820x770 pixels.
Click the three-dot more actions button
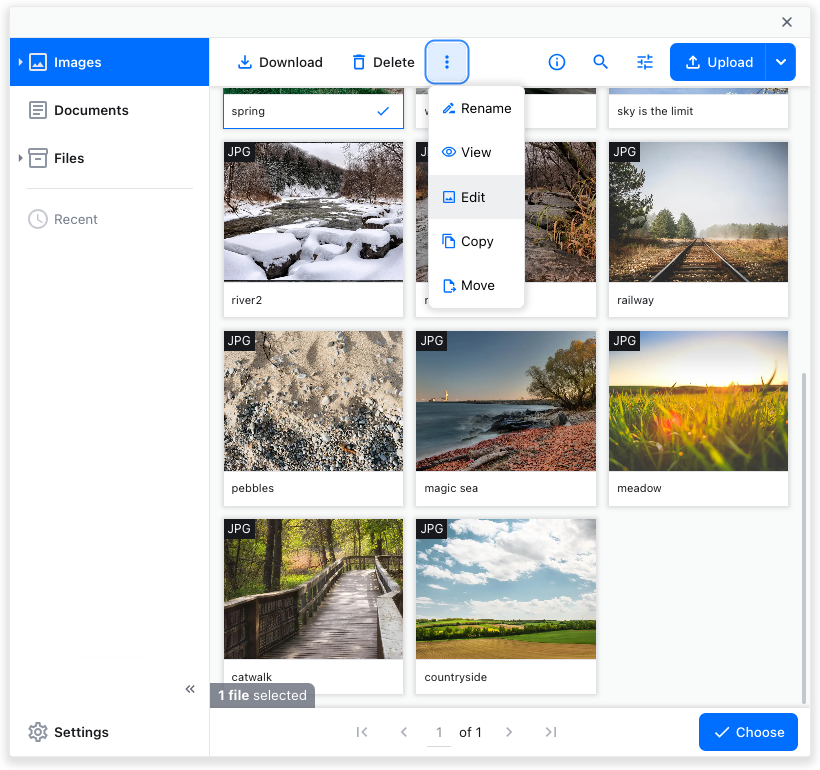pyautogui.click(x=447, y=62)
